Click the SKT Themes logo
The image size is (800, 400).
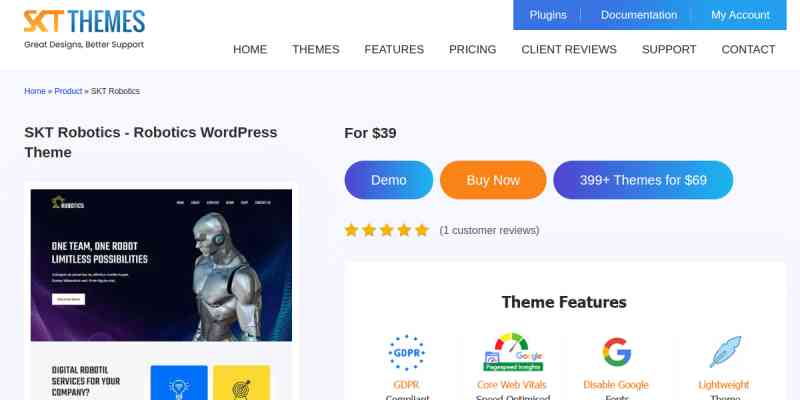tap(84, 29)
